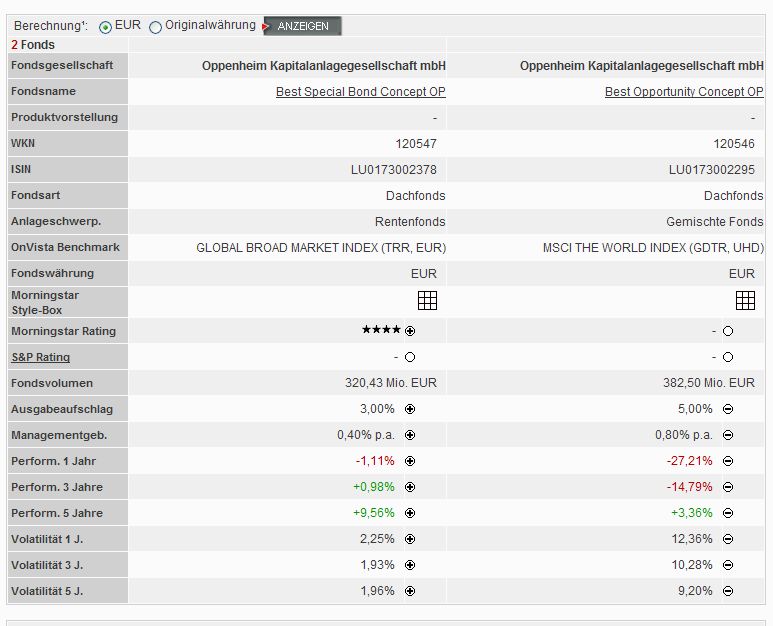
Task: Click the ANZEIGEN button
Action: [303, 26]
